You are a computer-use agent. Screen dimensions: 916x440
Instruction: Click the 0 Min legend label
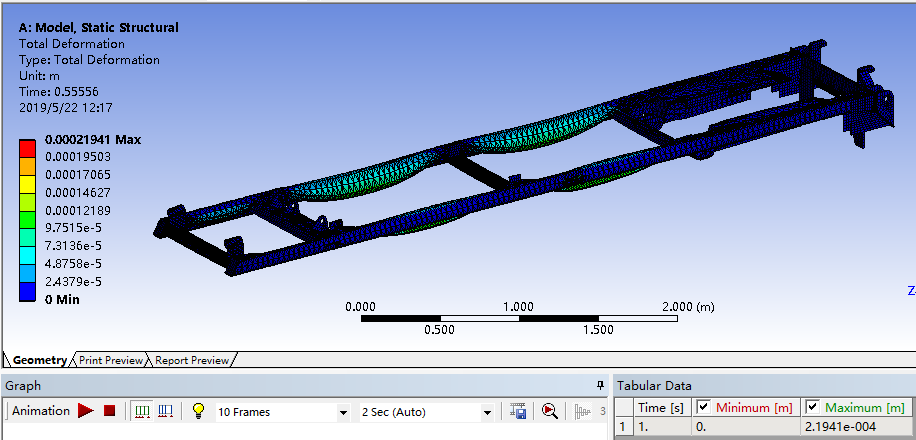(x=63, y=300)
